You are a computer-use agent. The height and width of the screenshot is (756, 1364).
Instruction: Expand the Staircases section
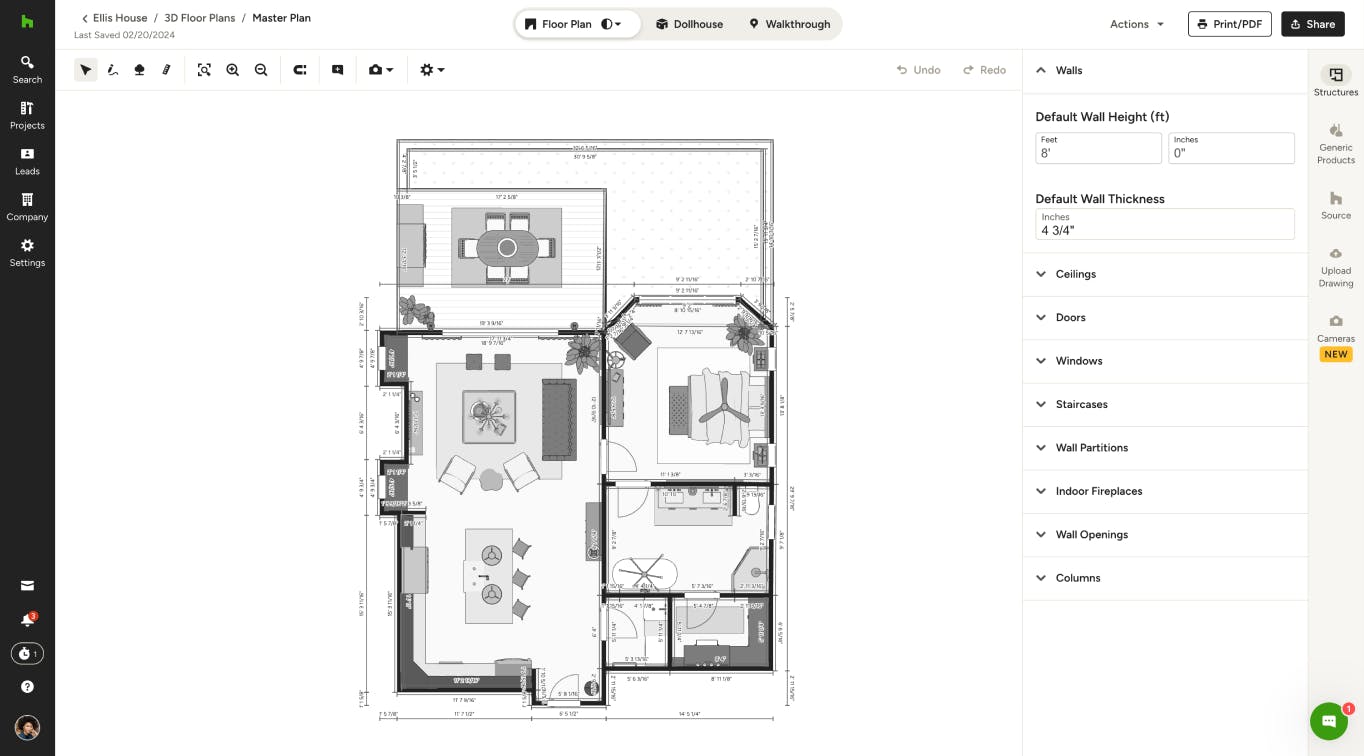pyautogui.click(x=1165, y=404)
